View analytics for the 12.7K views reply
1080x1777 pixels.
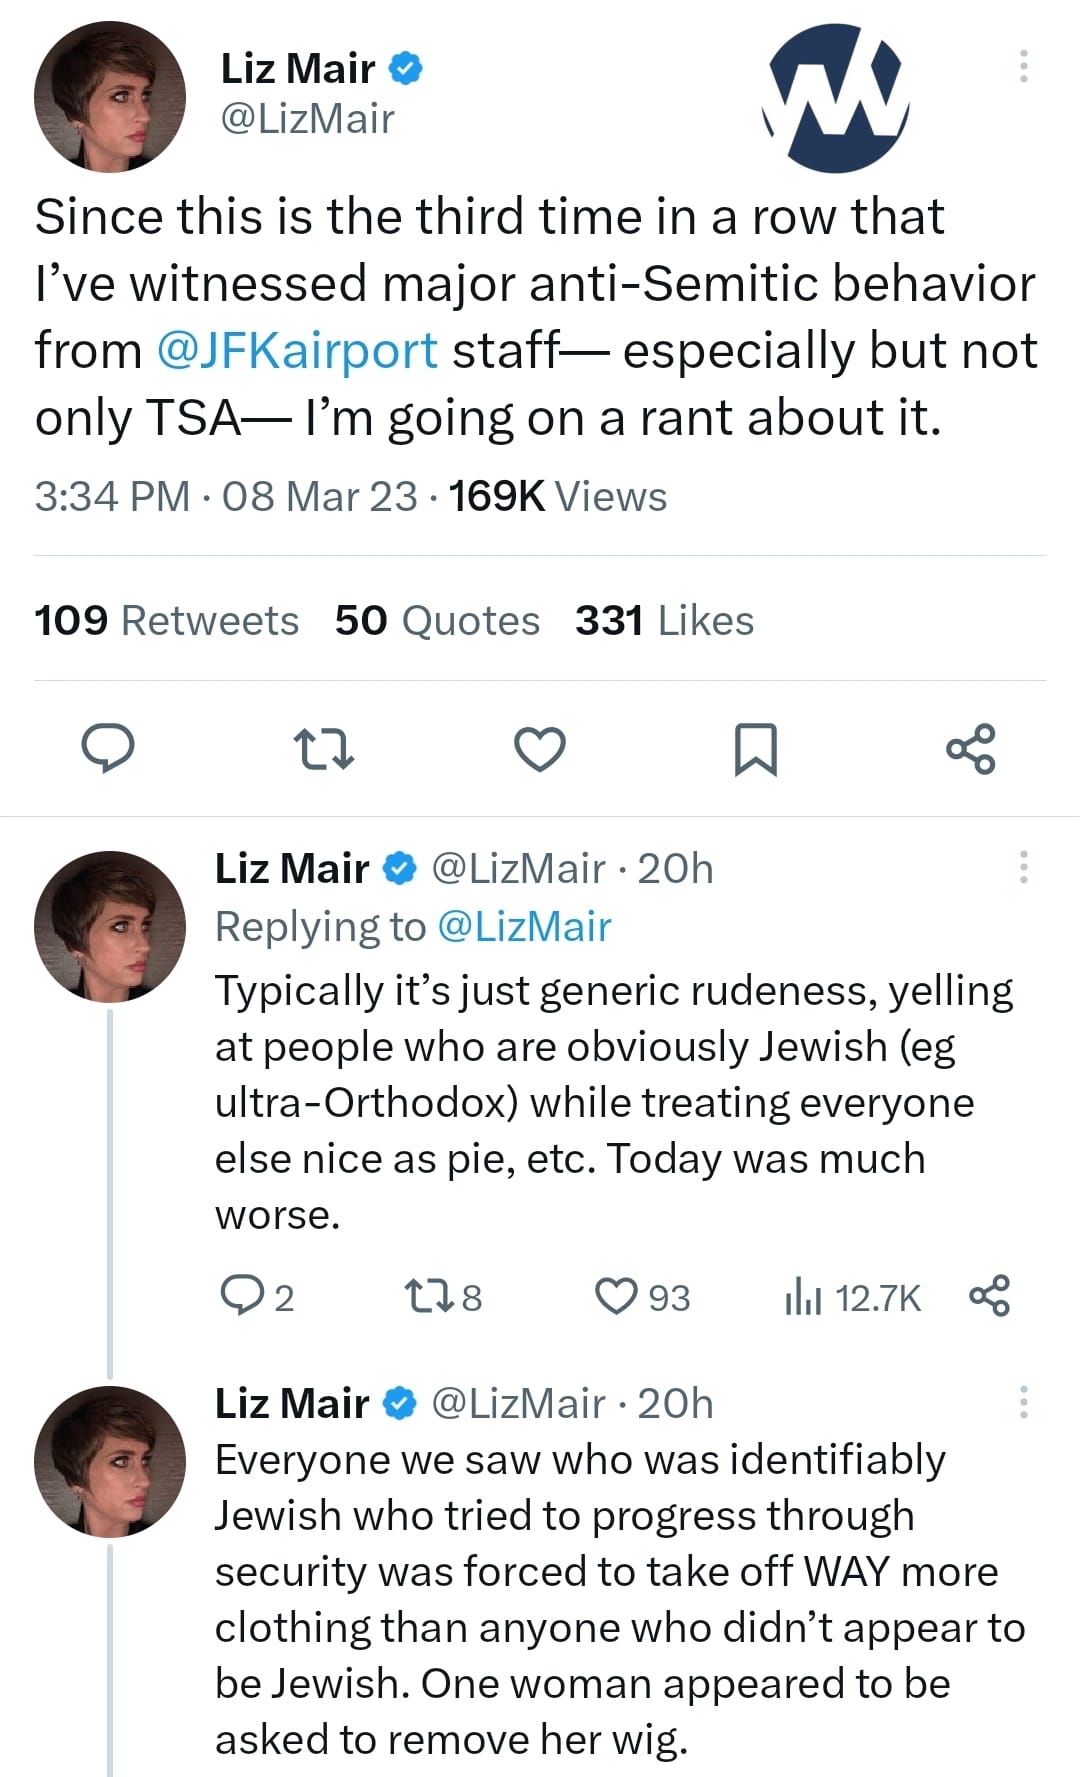pos(803,1297)
